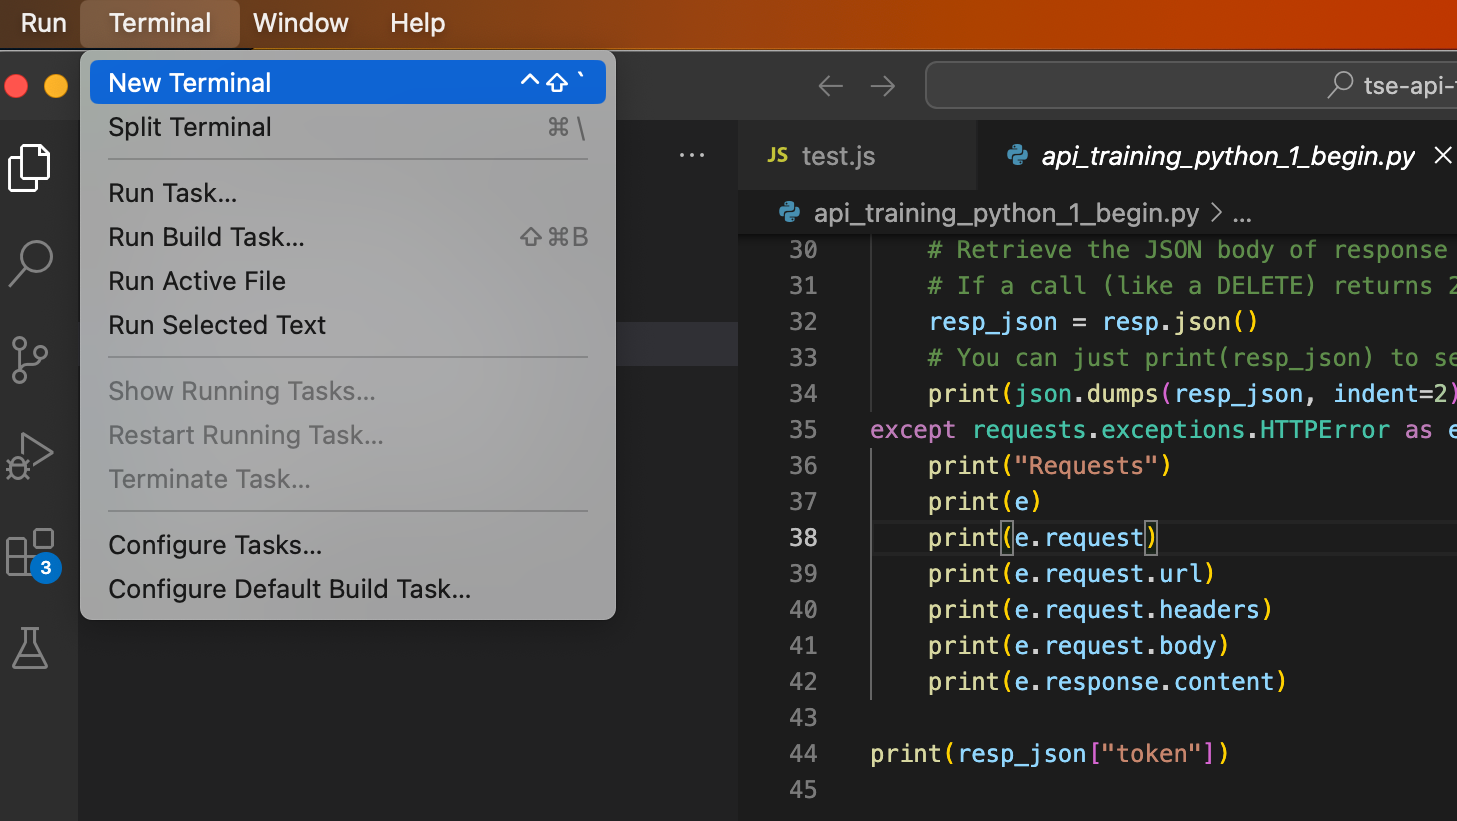This screenshot has width=1457, height=821.
Task: Open the editor more actions menu
Action: tap(691, 155)
